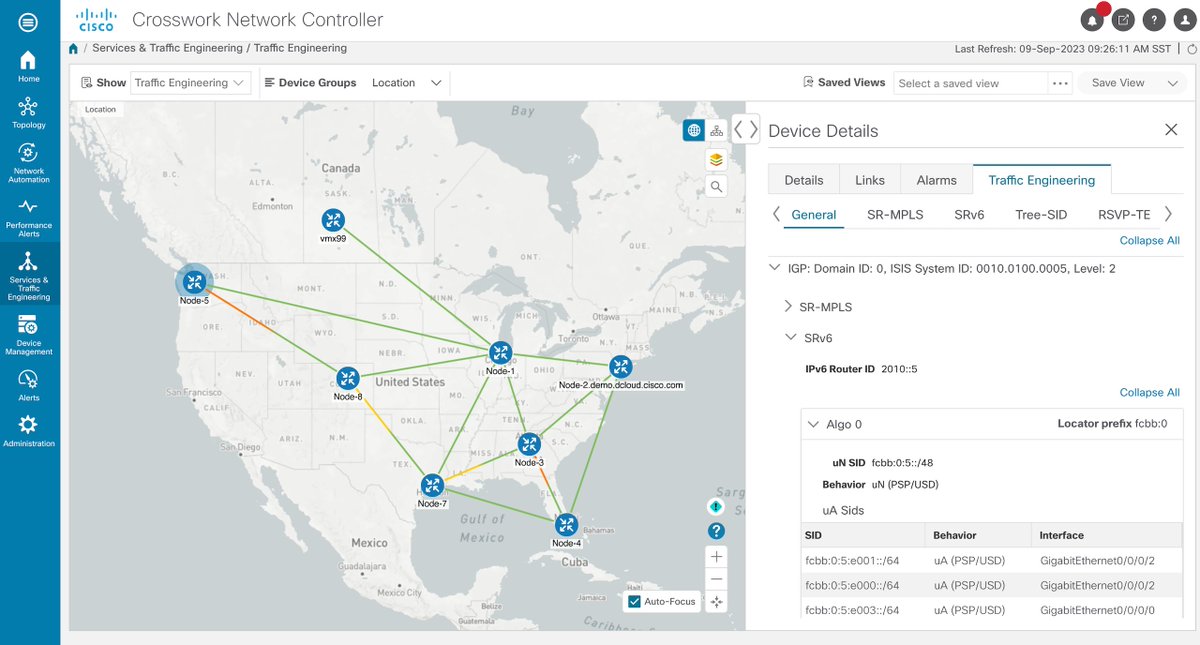Expand the SR-MPLS subsection
Screen dimensions: 1200x645
(x=788, y=306)
